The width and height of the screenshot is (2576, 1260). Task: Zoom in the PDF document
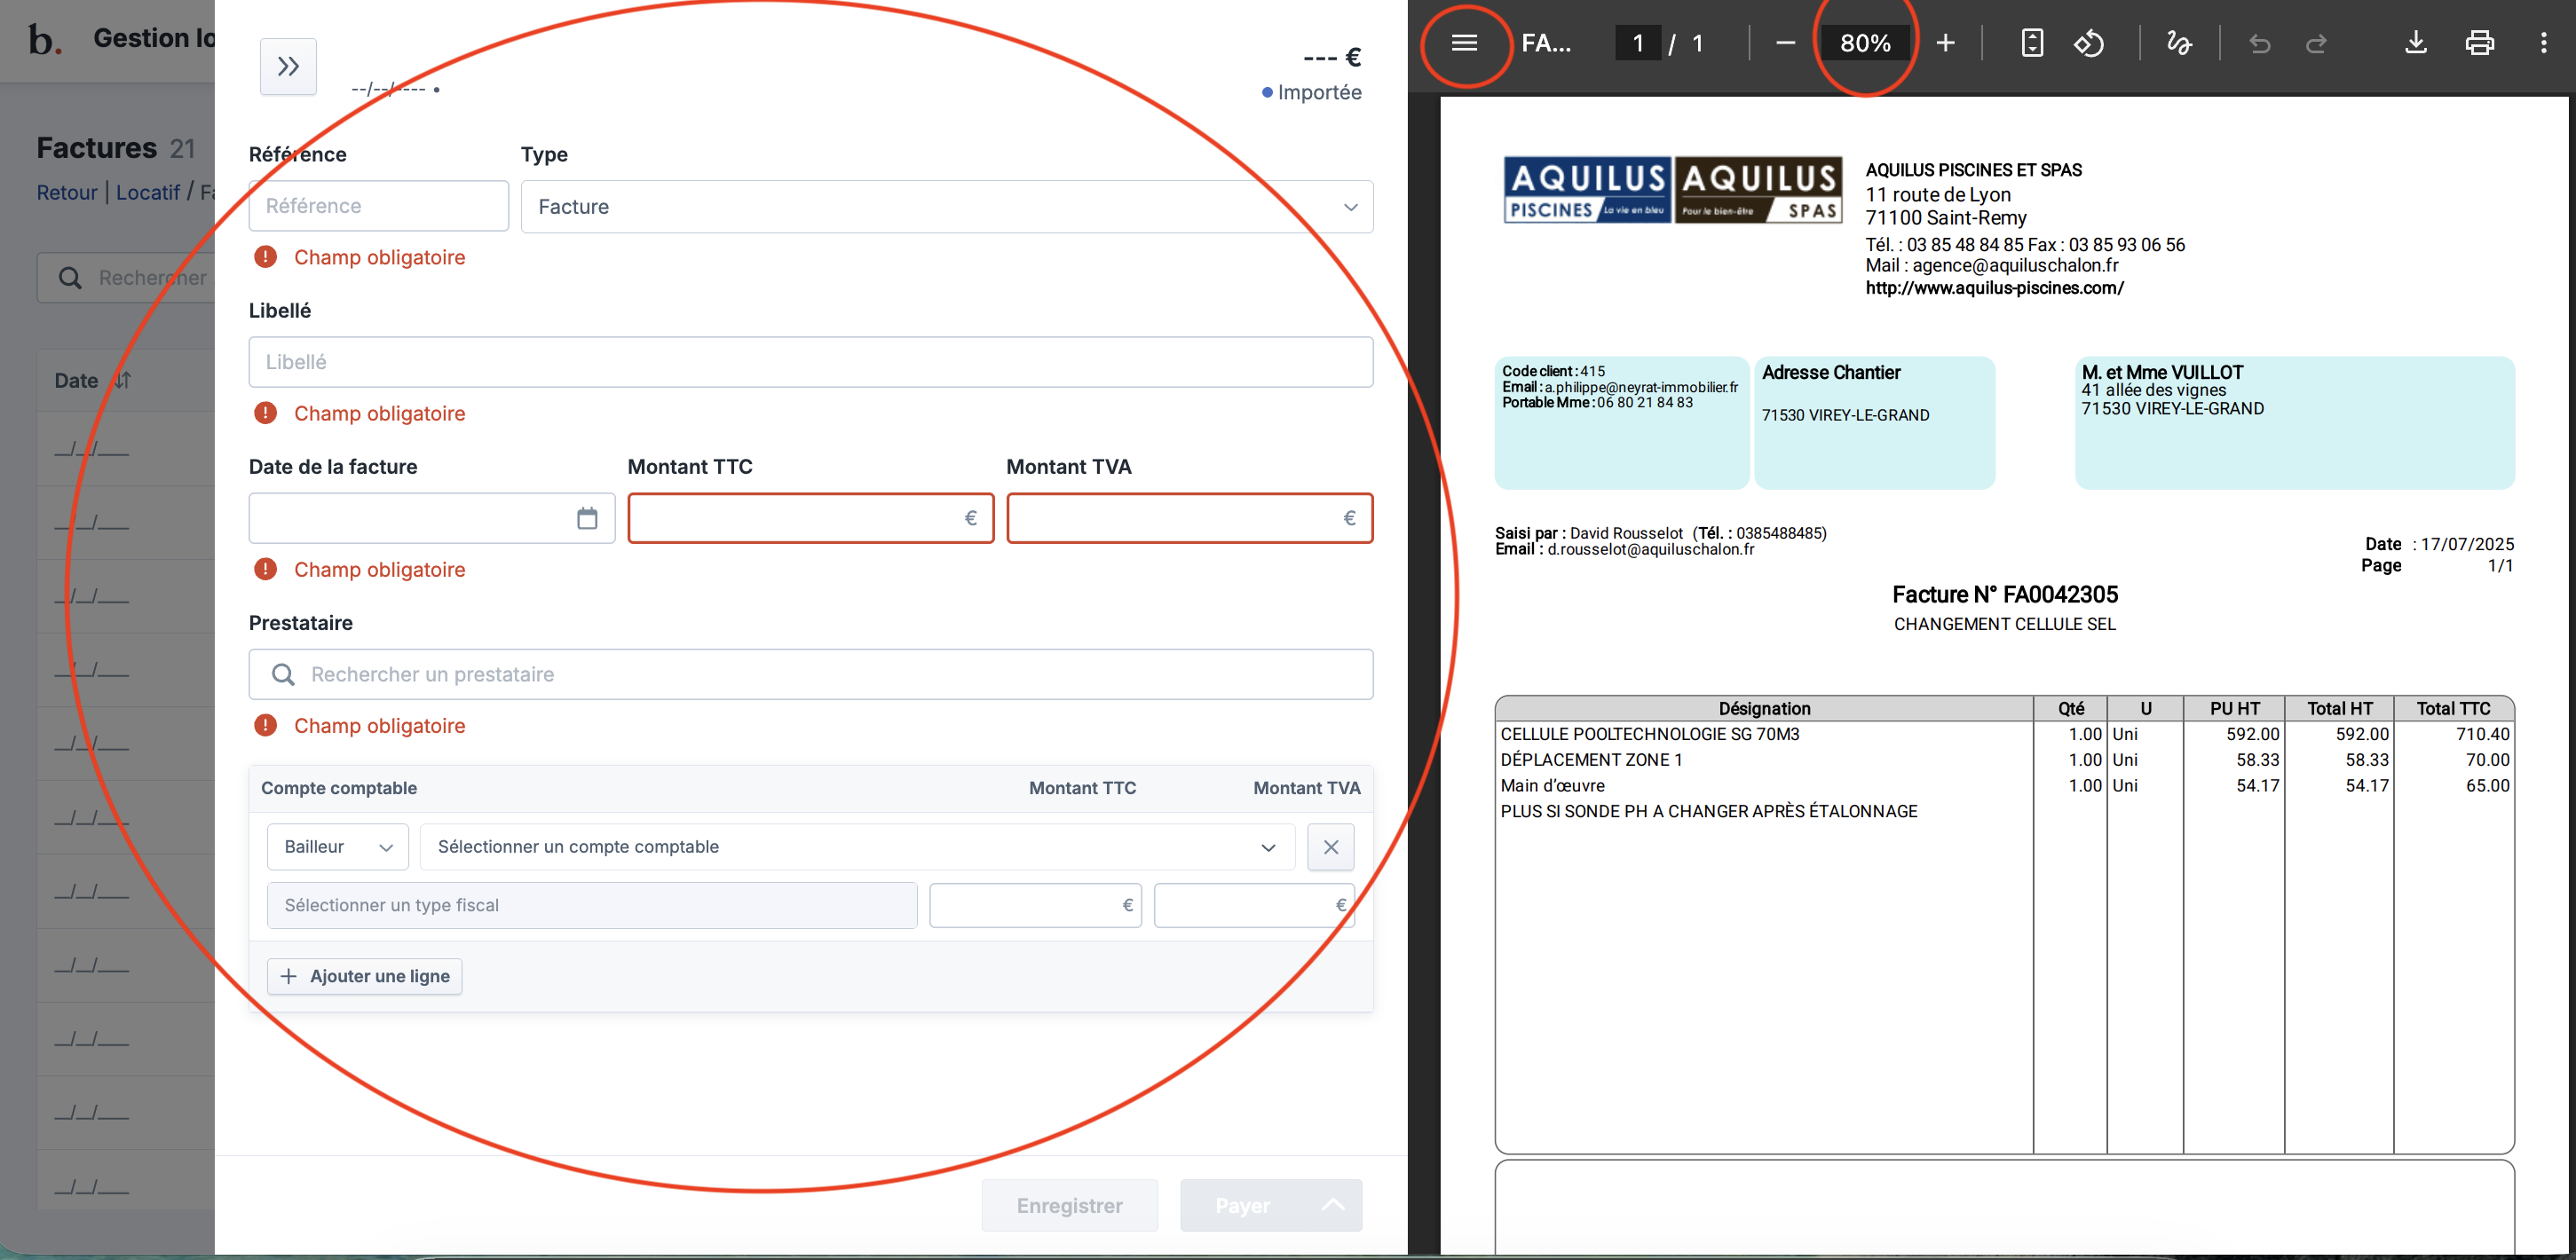click(1945, 43)
